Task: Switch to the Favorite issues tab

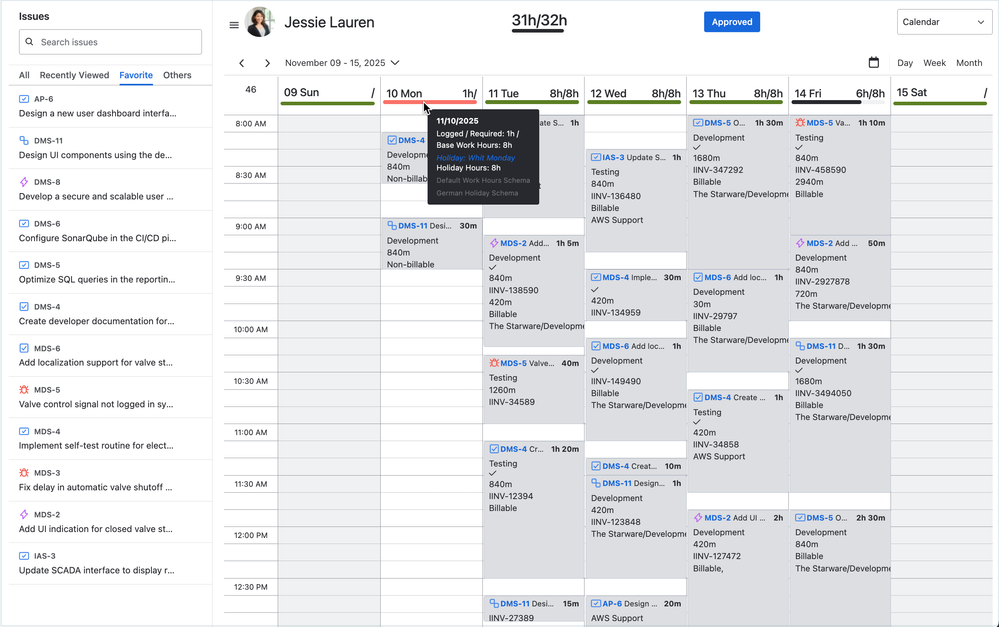Action: click(x=138, y=74)
